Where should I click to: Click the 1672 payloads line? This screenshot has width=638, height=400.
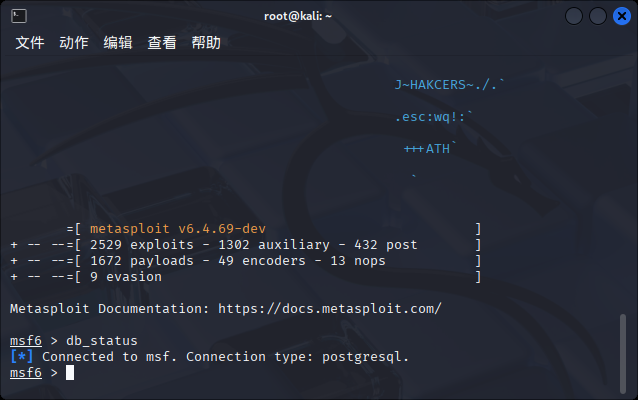click(238, 261)
